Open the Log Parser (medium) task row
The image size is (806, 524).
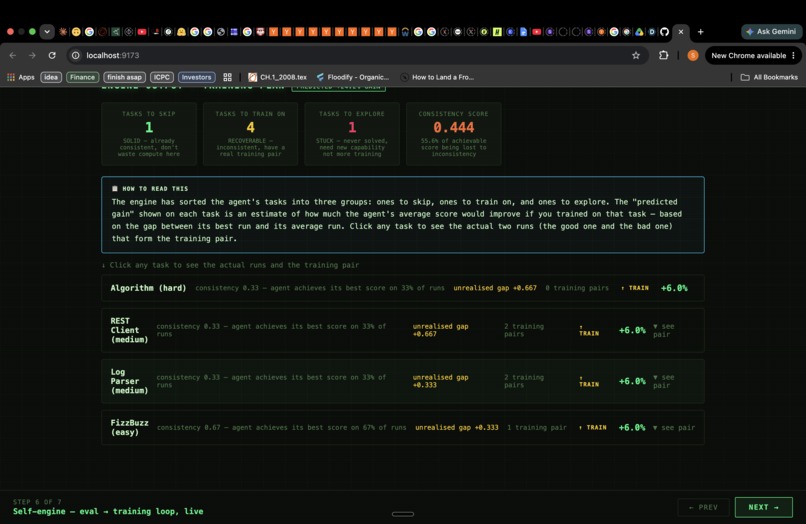(x=402, y=381)
